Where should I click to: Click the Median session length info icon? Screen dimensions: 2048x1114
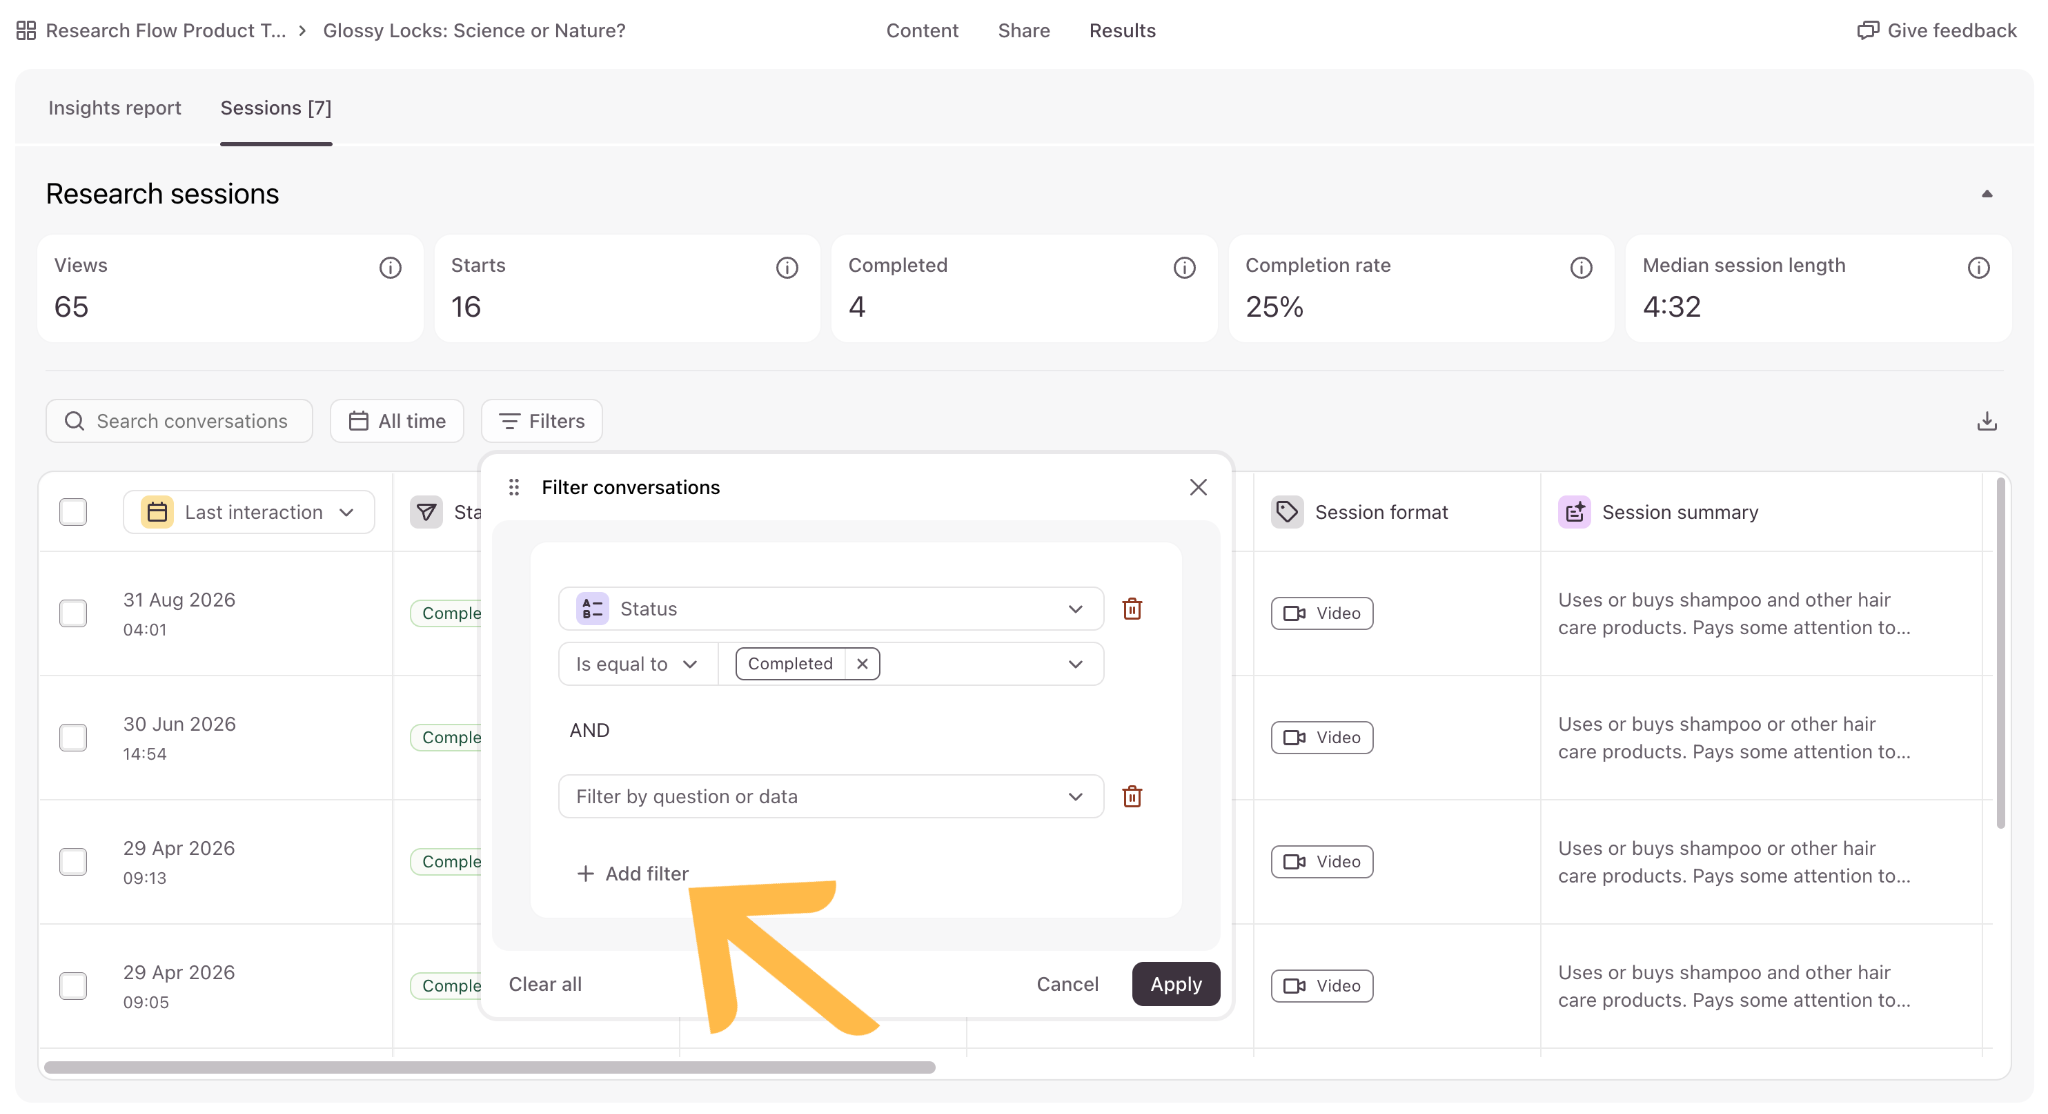tap(1978, 267)
